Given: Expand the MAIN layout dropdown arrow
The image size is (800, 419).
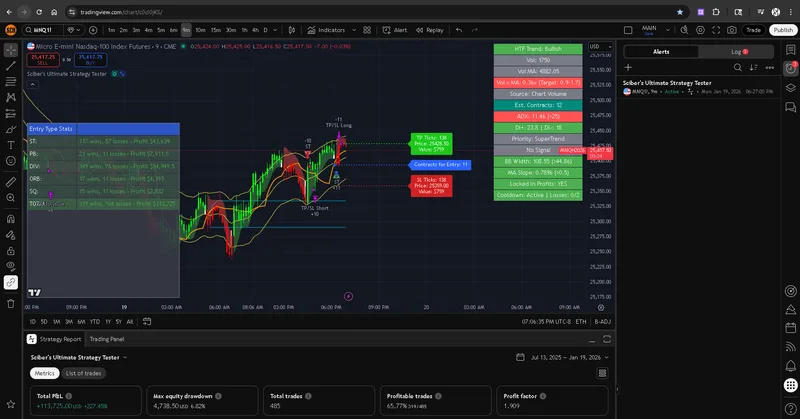Looking at the screenshot, I should coord(667,30).
